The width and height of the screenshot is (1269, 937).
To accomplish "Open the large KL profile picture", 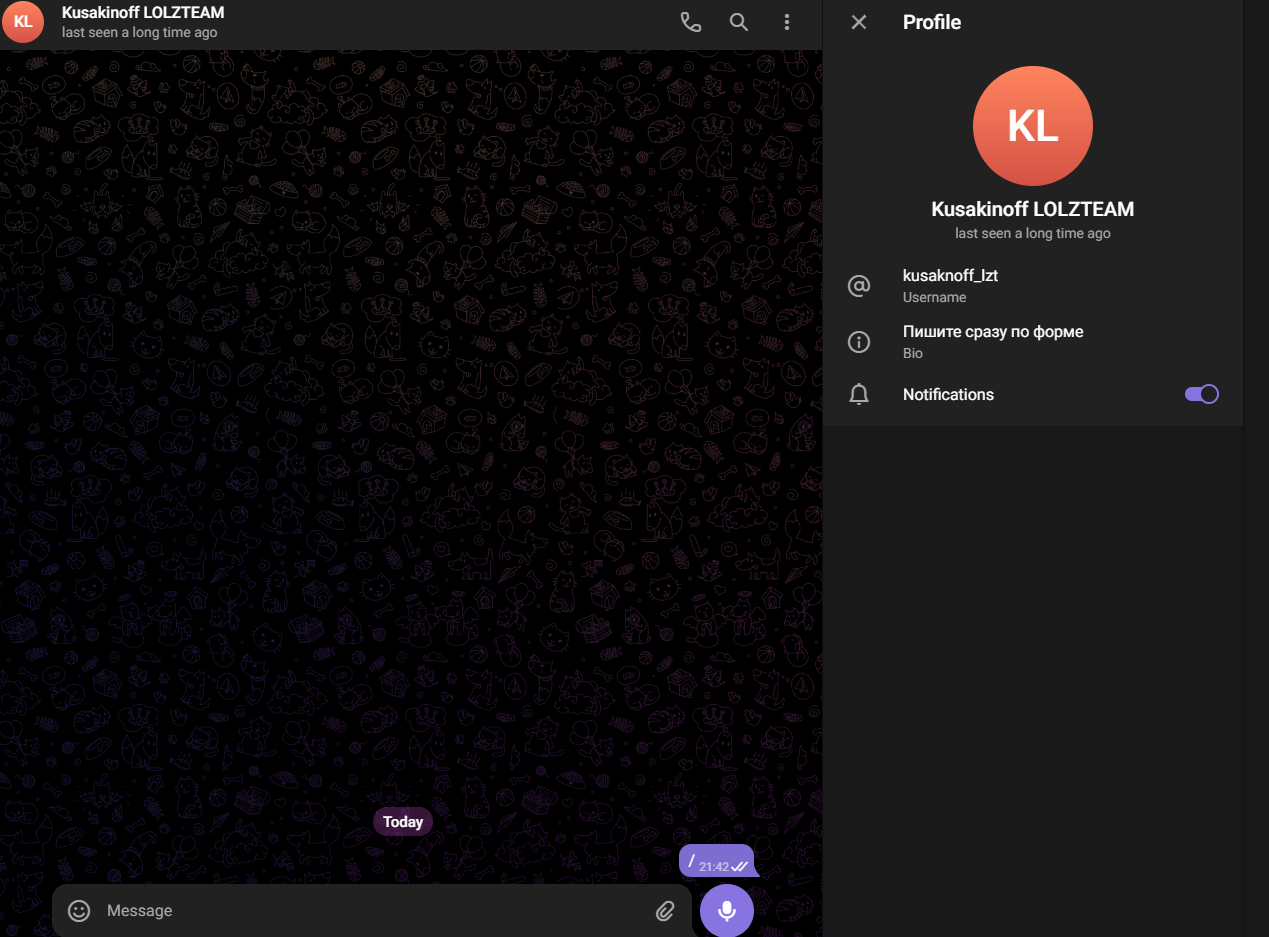I will click(1033, 126).
